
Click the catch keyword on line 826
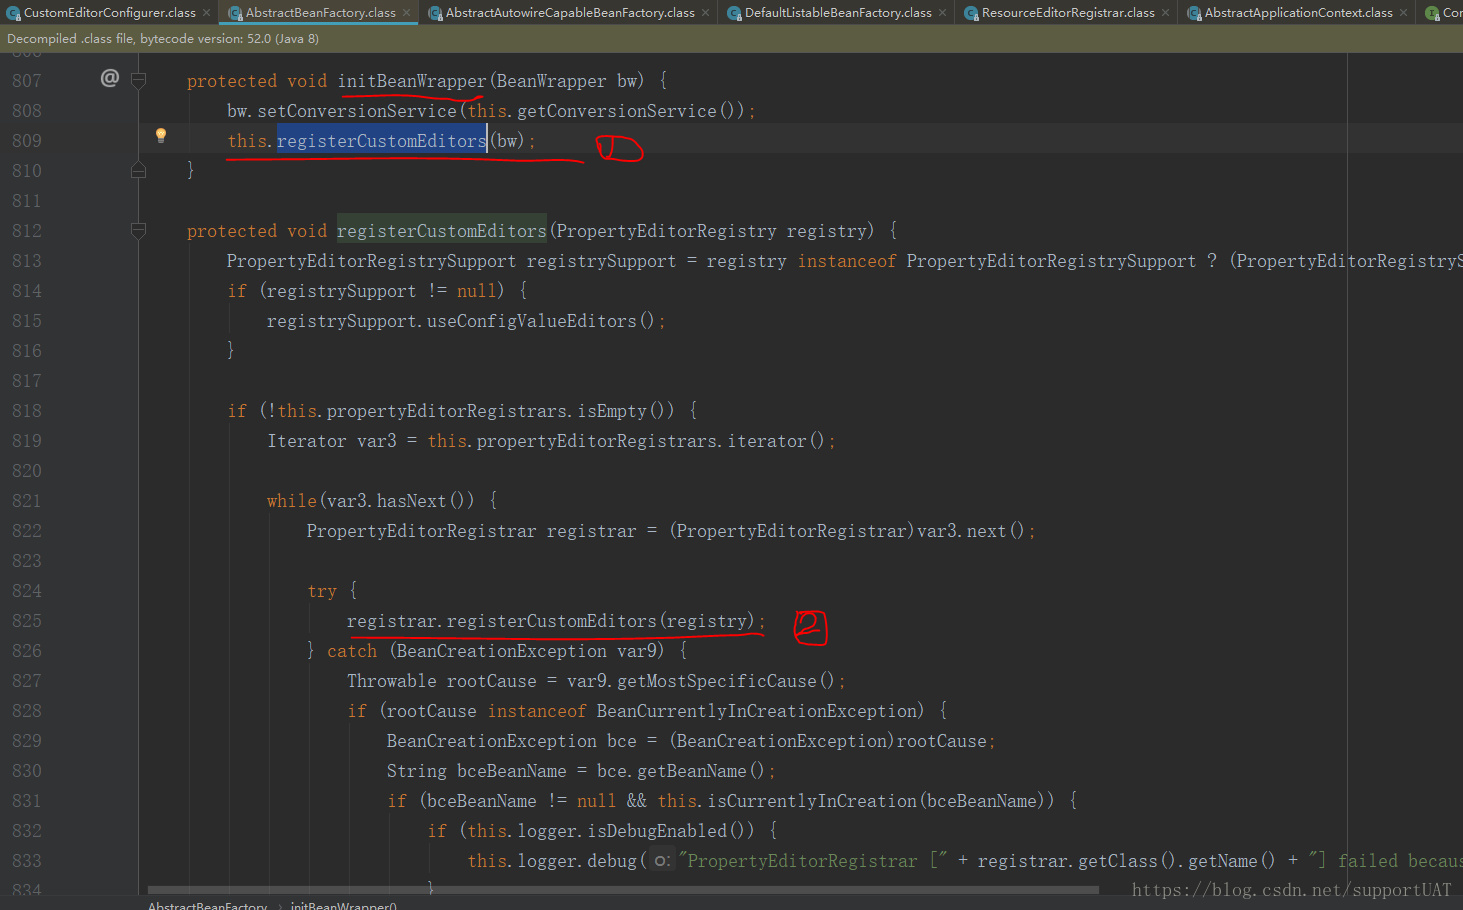[352, 651]
